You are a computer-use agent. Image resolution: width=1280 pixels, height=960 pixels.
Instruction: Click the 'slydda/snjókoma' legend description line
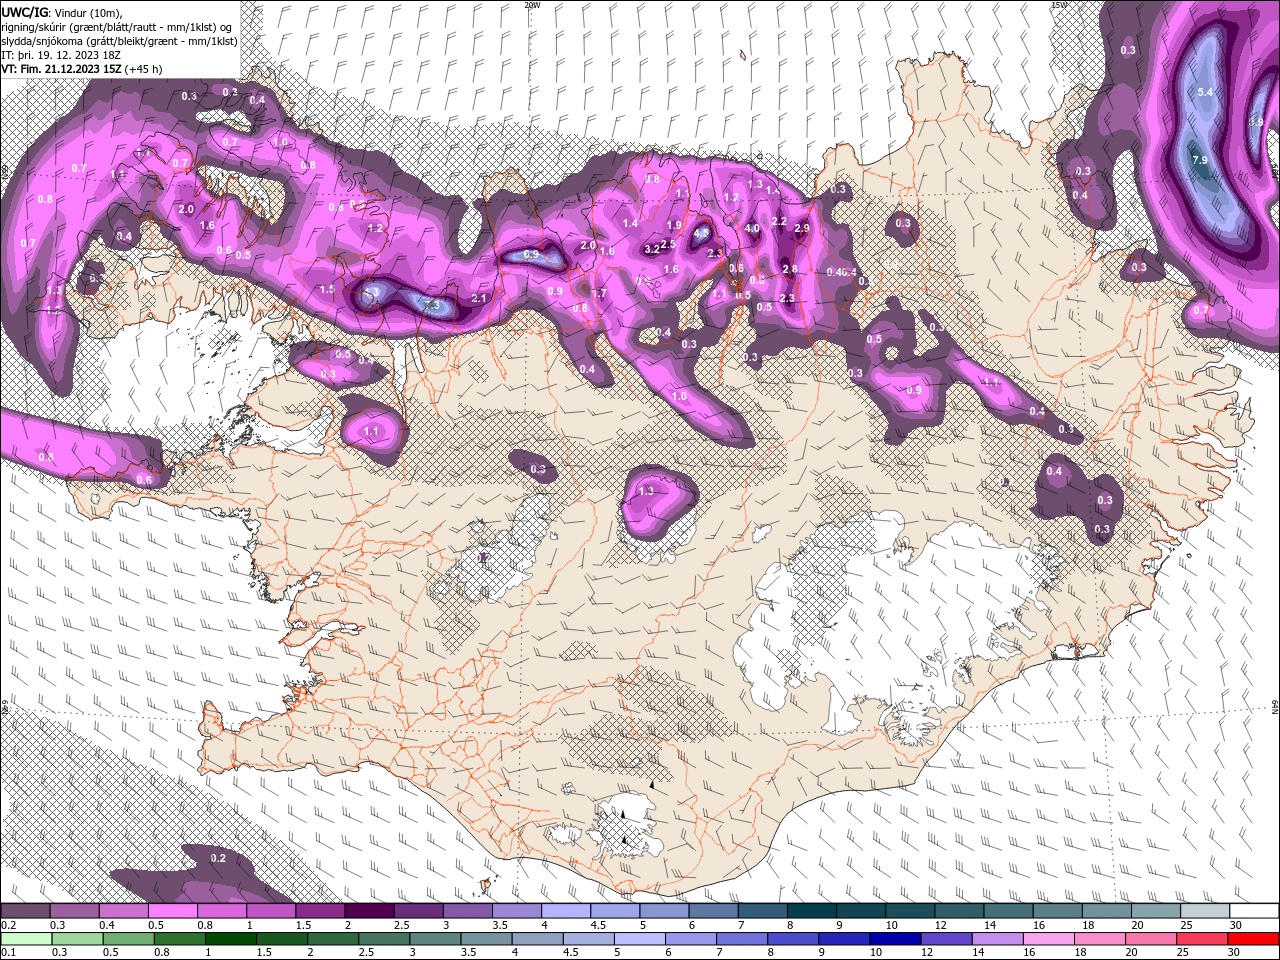coord(120,40)
